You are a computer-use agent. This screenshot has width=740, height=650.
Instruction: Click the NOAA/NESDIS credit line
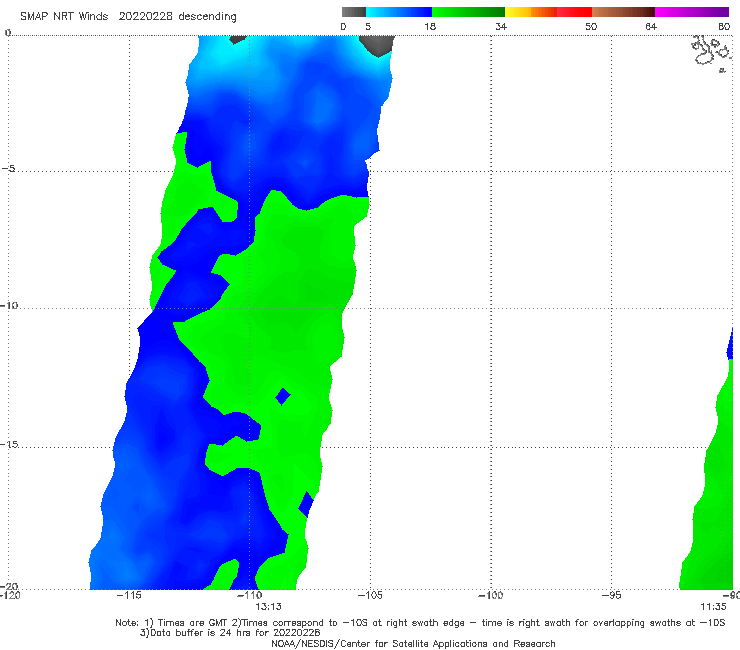(413, 643)
